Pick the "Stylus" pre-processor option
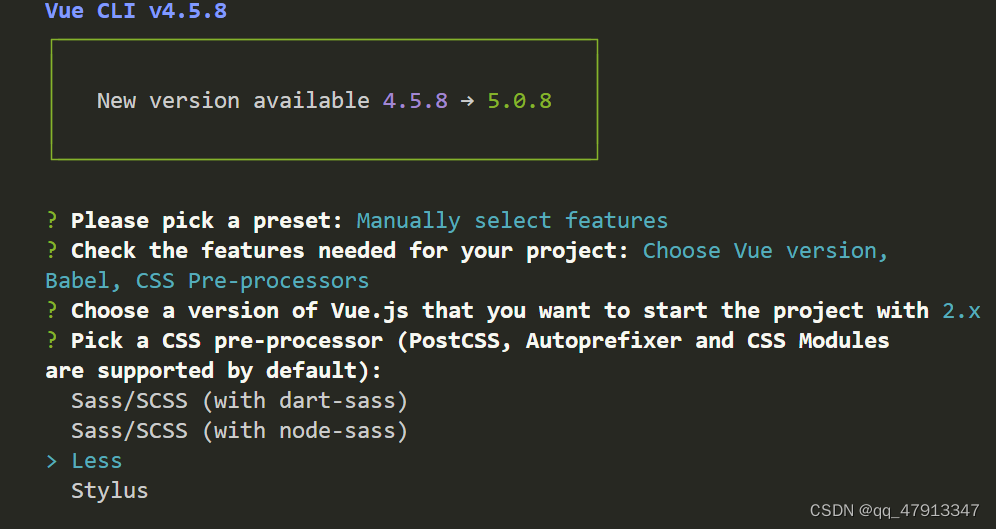Screen dimensions: 996x529 (110, 491)
